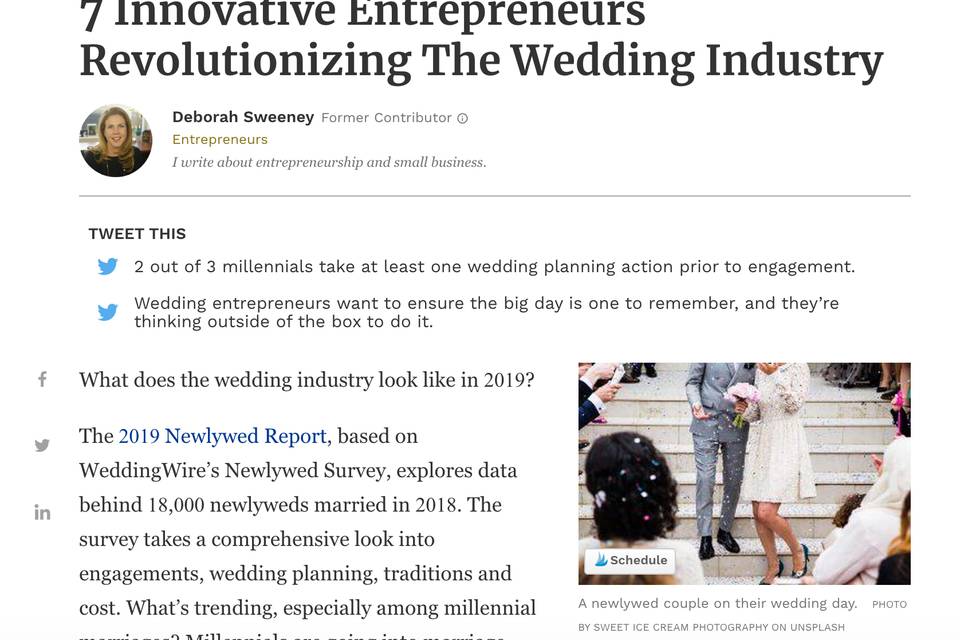Click the newlywed photo caption text

click(718, 603)
